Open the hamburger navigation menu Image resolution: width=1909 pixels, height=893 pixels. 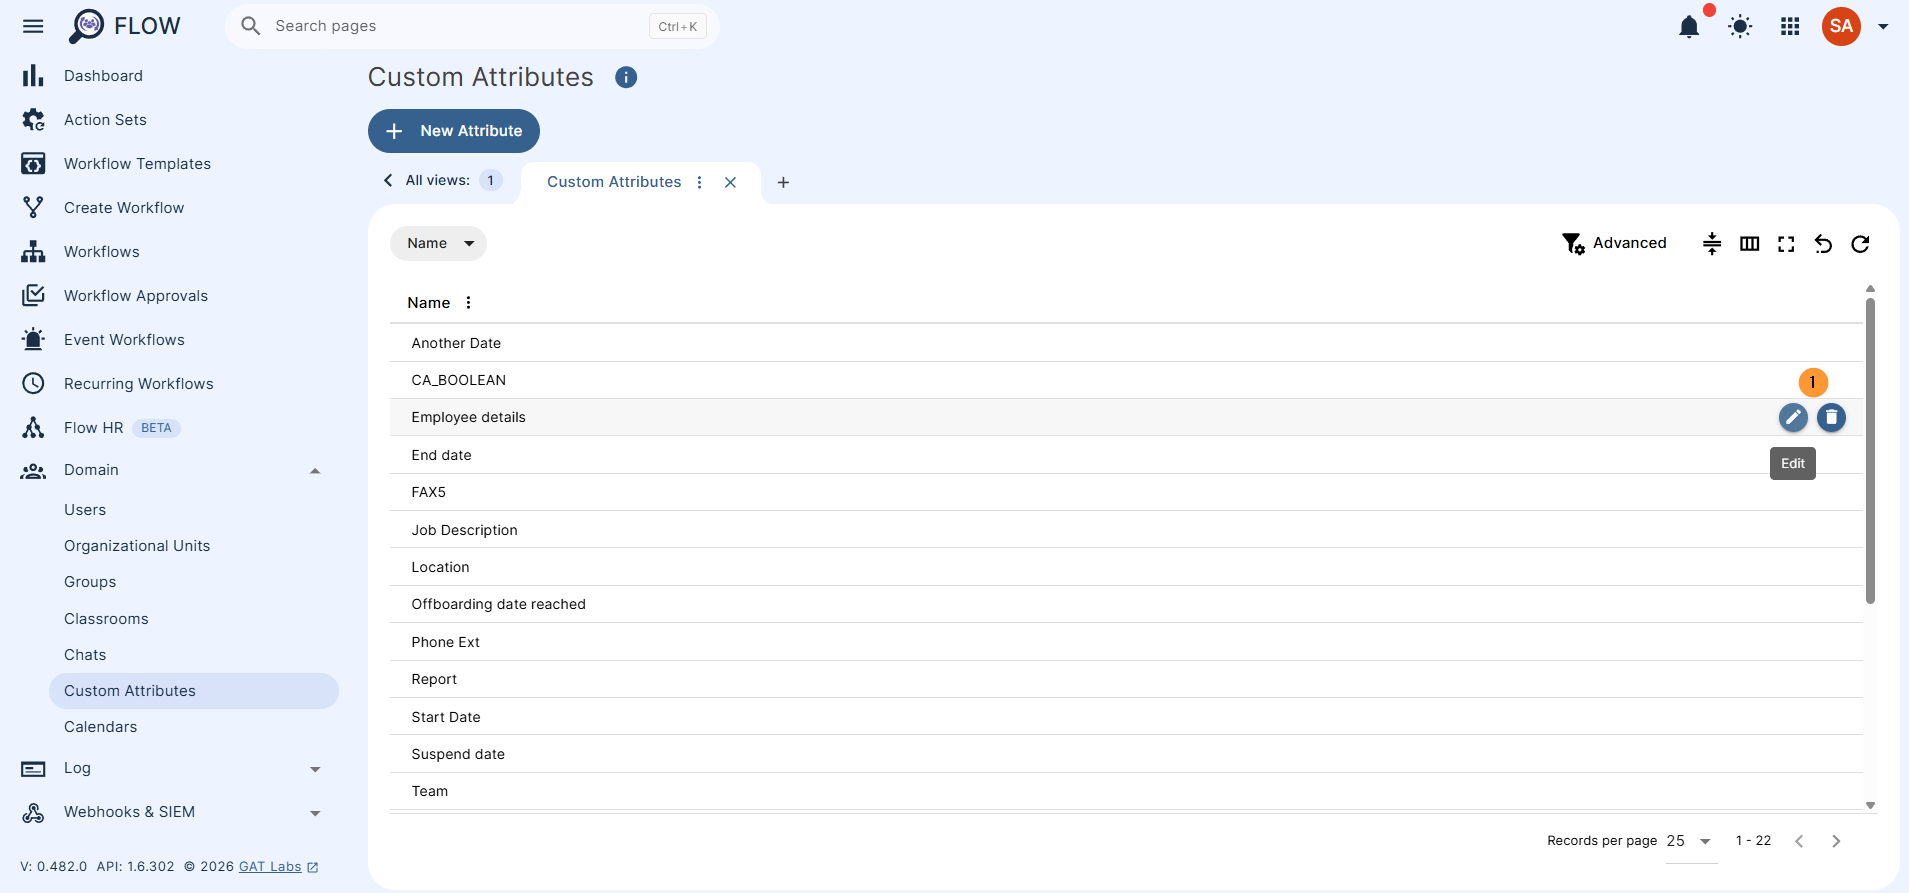(33, 26)
